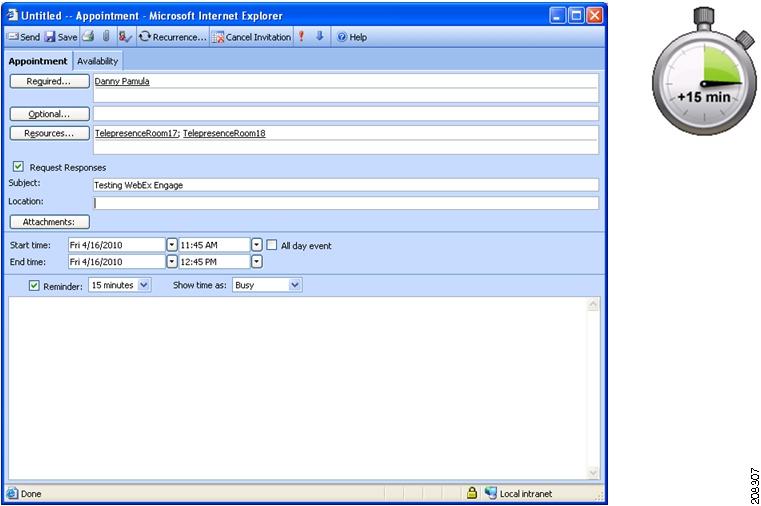This screenshot has width=761, height=506.
Task: Maximize the Appointment window
Action: tap(576, 16)
